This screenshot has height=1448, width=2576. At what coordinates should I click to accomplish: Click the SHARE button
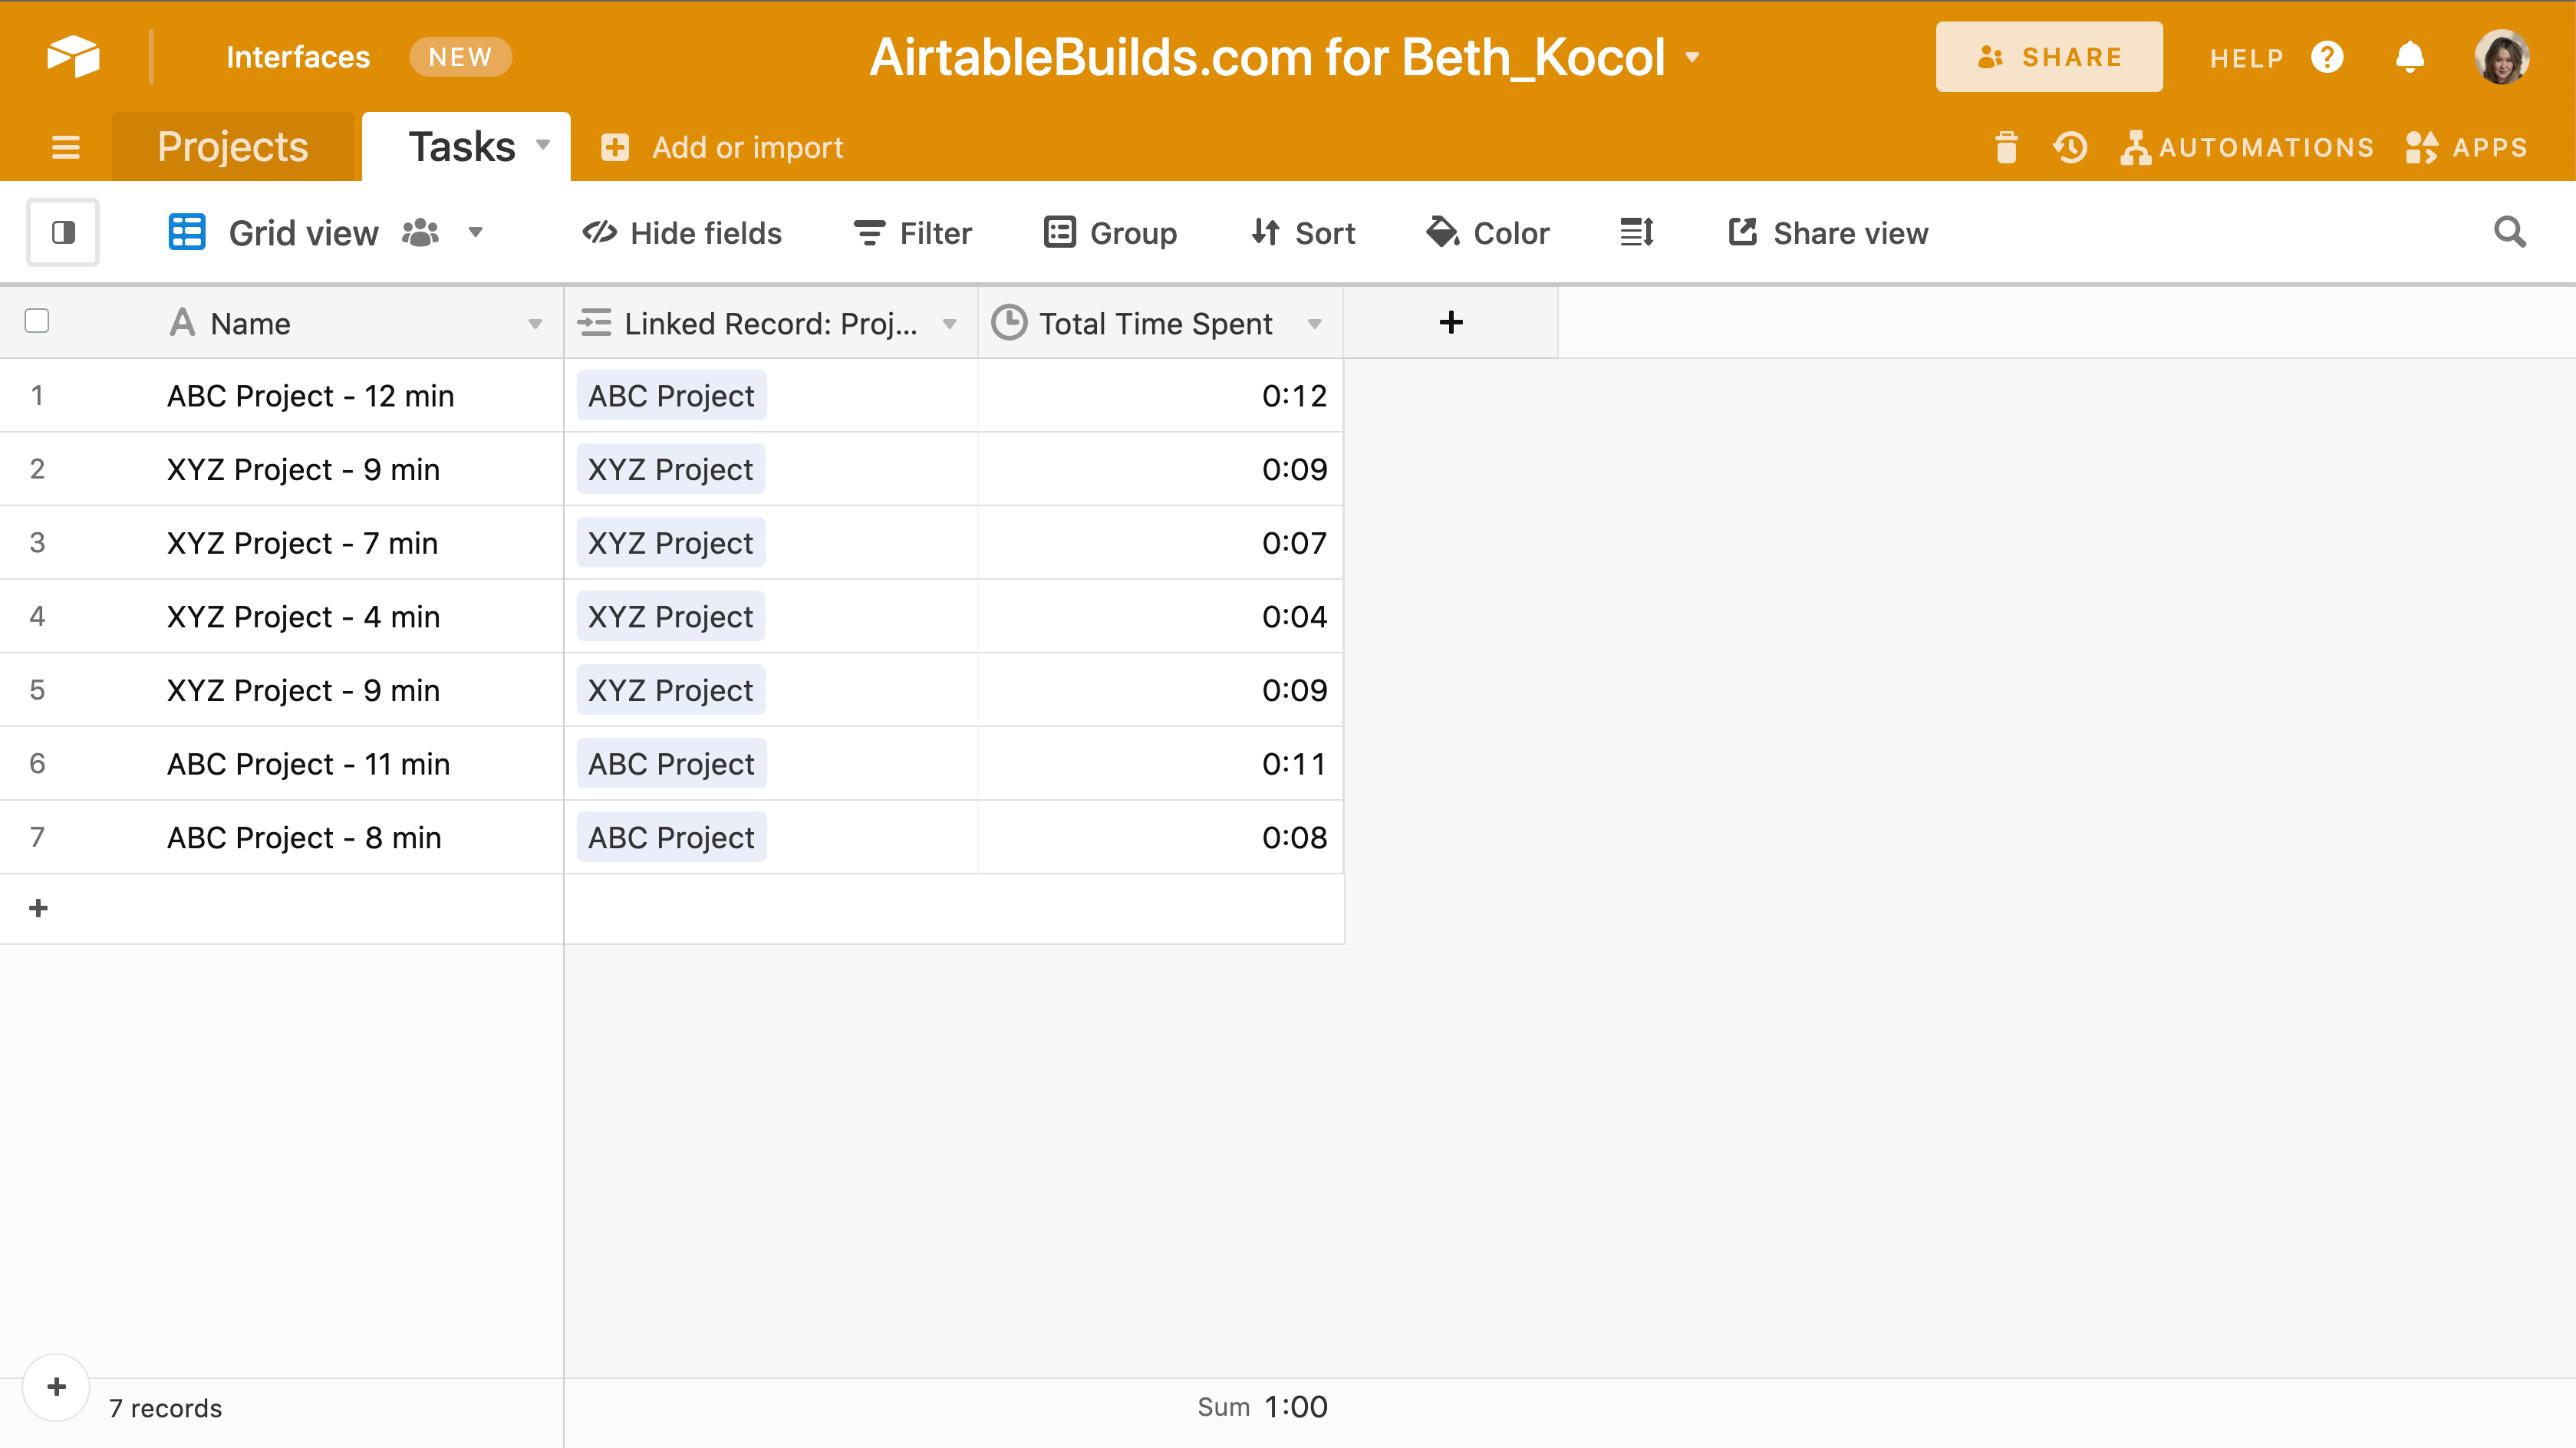click(x=2049, y=57)
